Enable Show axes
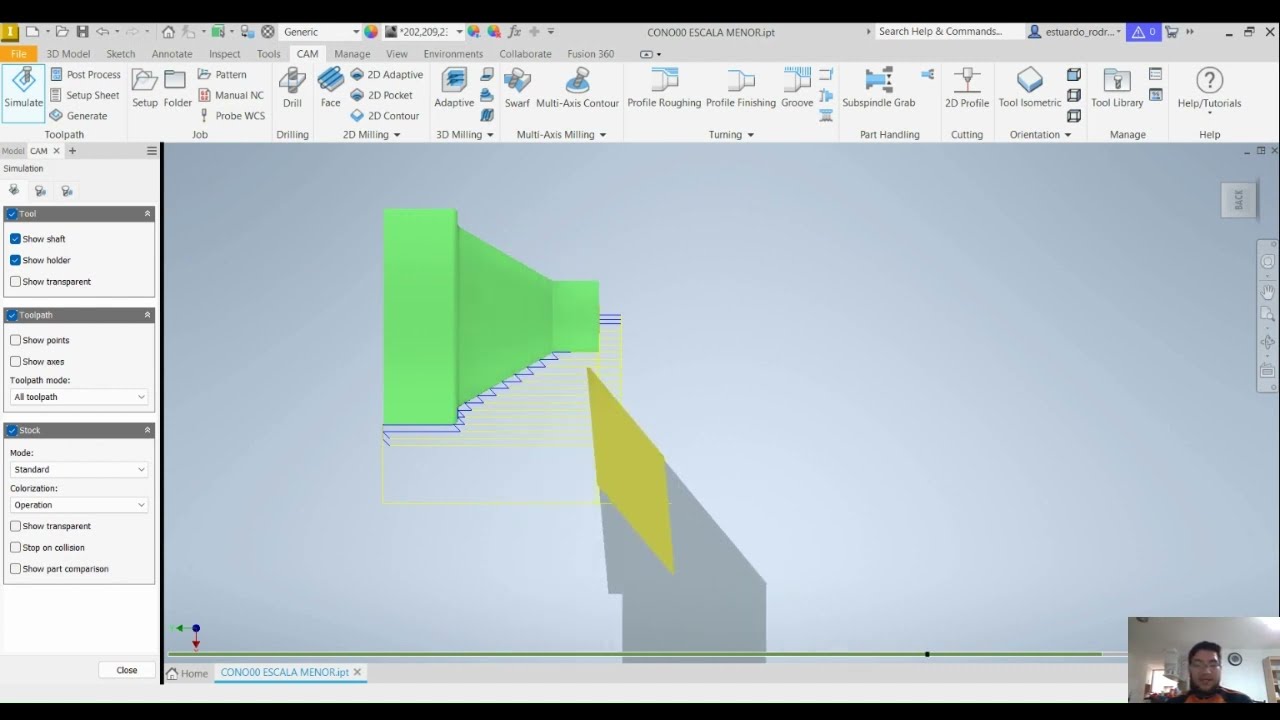Image resolution: width=1280 pixels, height=720 pixels. coord(15,362)
